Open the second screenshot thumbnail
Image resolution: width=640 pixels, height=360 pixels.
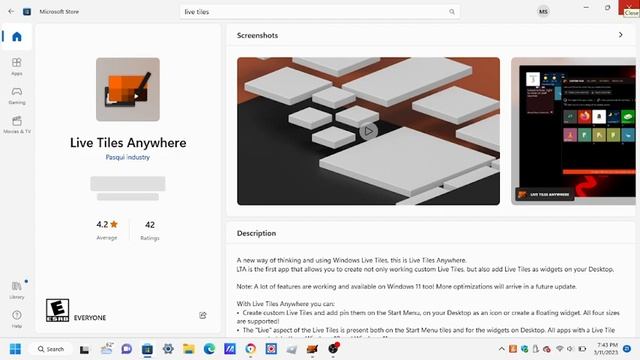[x=573, y=131]
